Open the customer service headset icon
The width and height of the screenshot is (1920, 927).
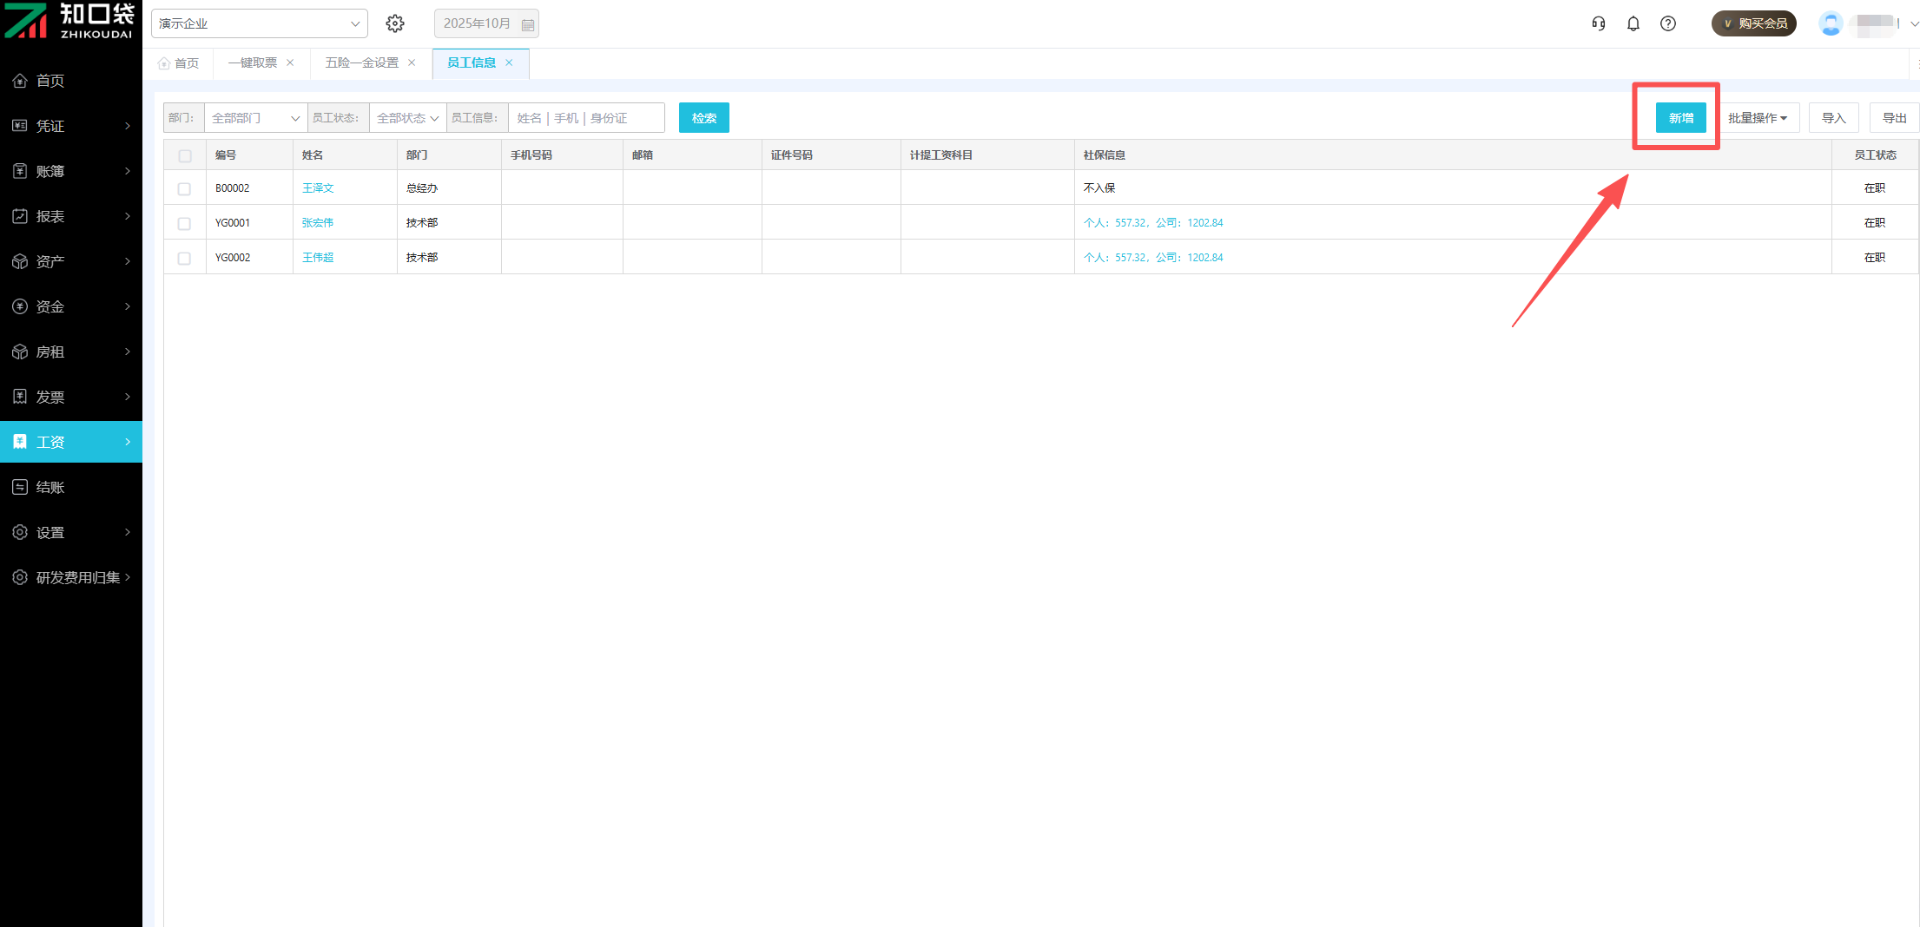point(1598,23)
